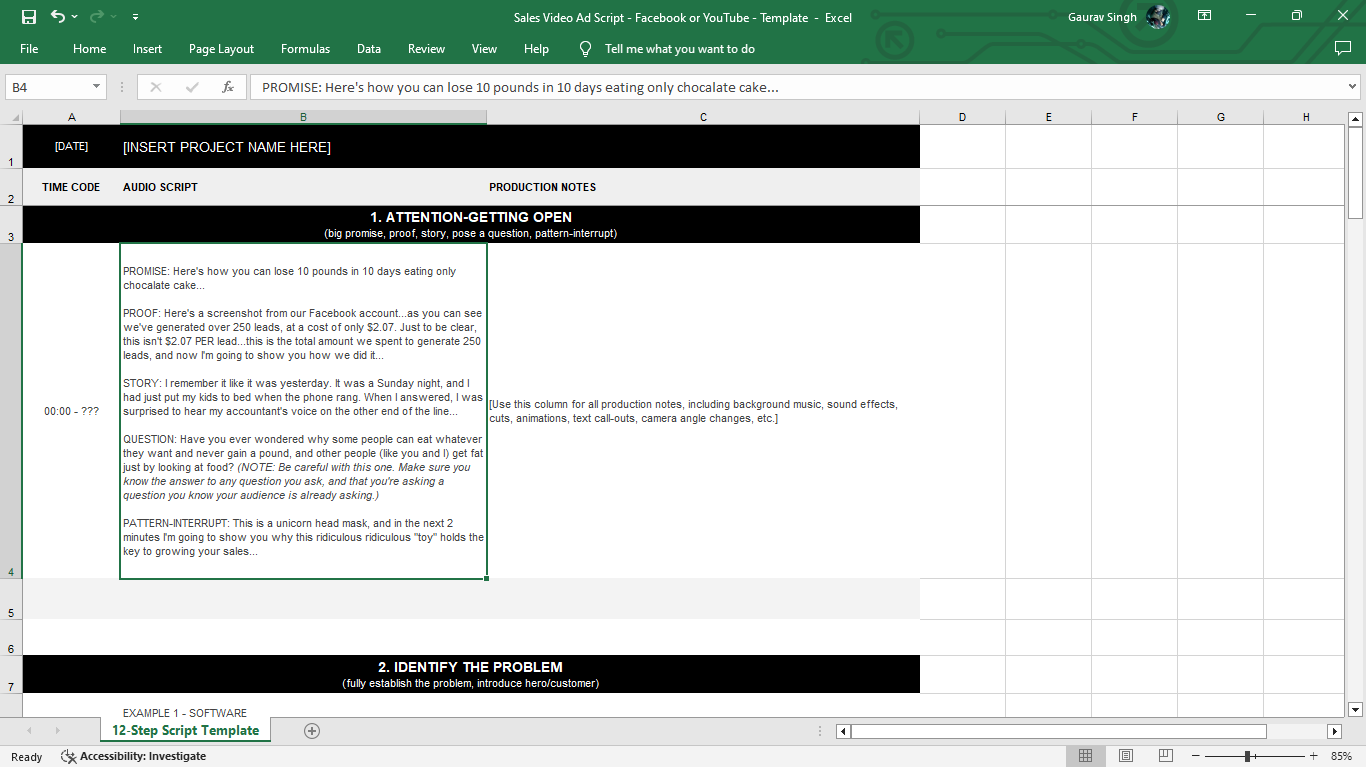Open the Comments speech bubble icon
Image resolution: width=1366 pixels, height=768 pixels.
tap(1343, 48)
